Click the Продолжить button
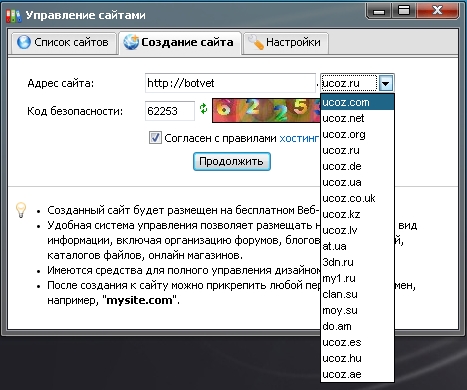Screen dimensions: 467x390 pyautogui.click(x=232, y=161)
